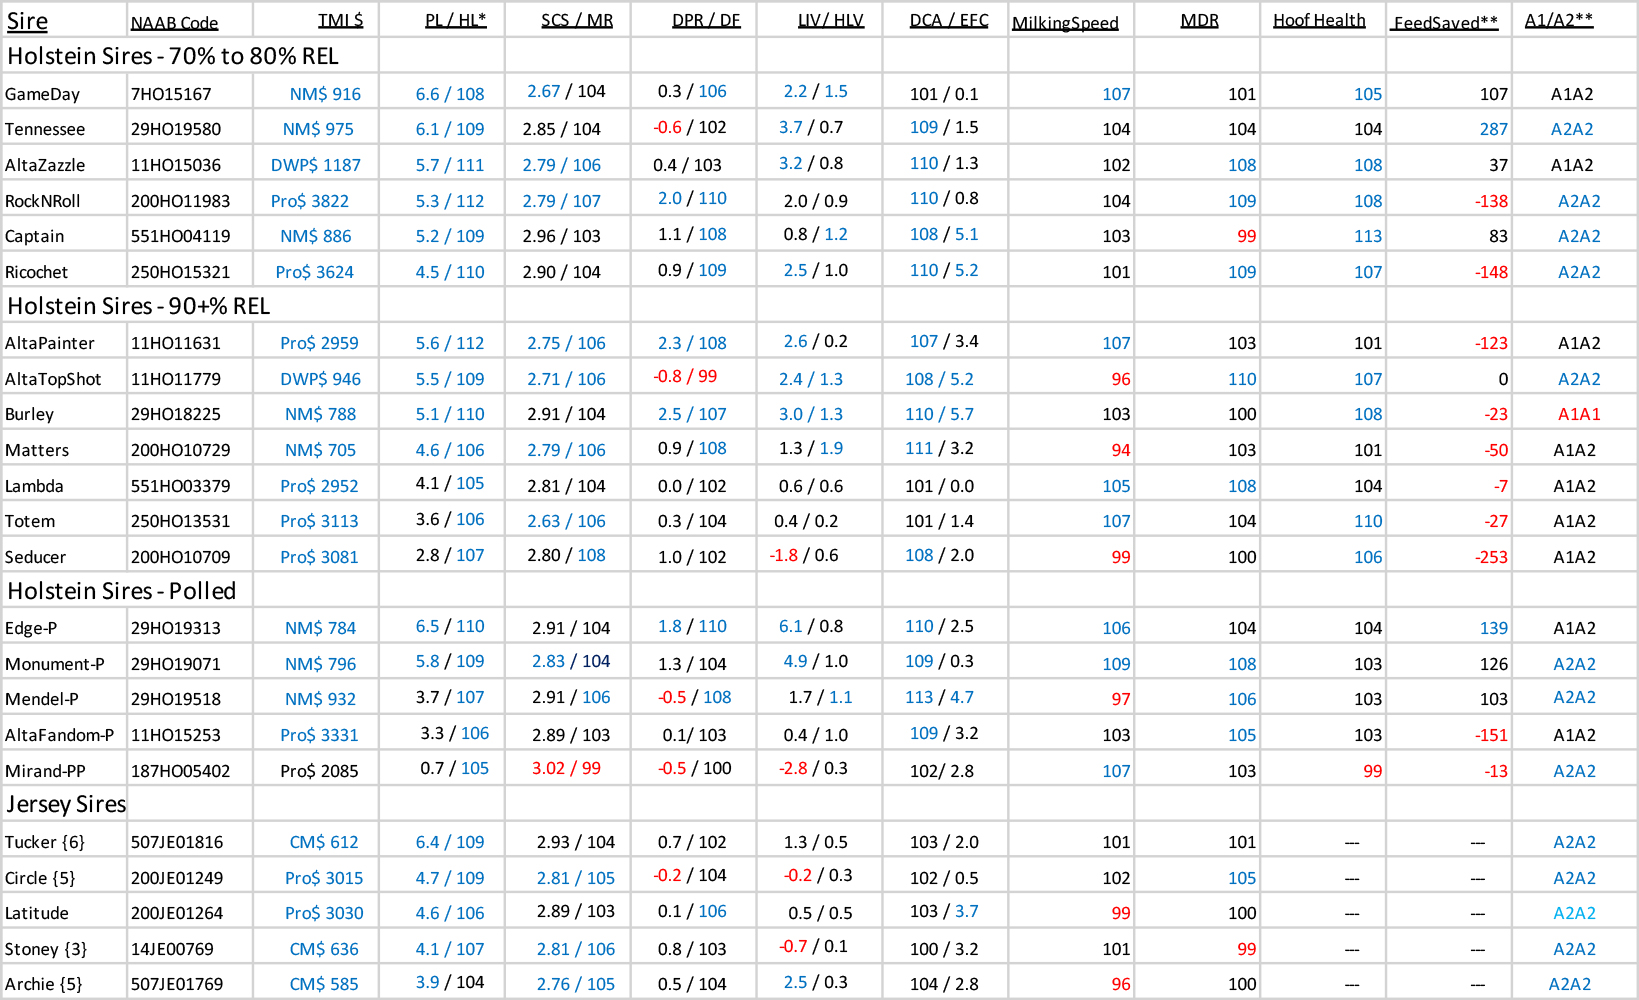Click the A1A1 value in Burley's row

pyautogui.click(x=1578, y=412)
